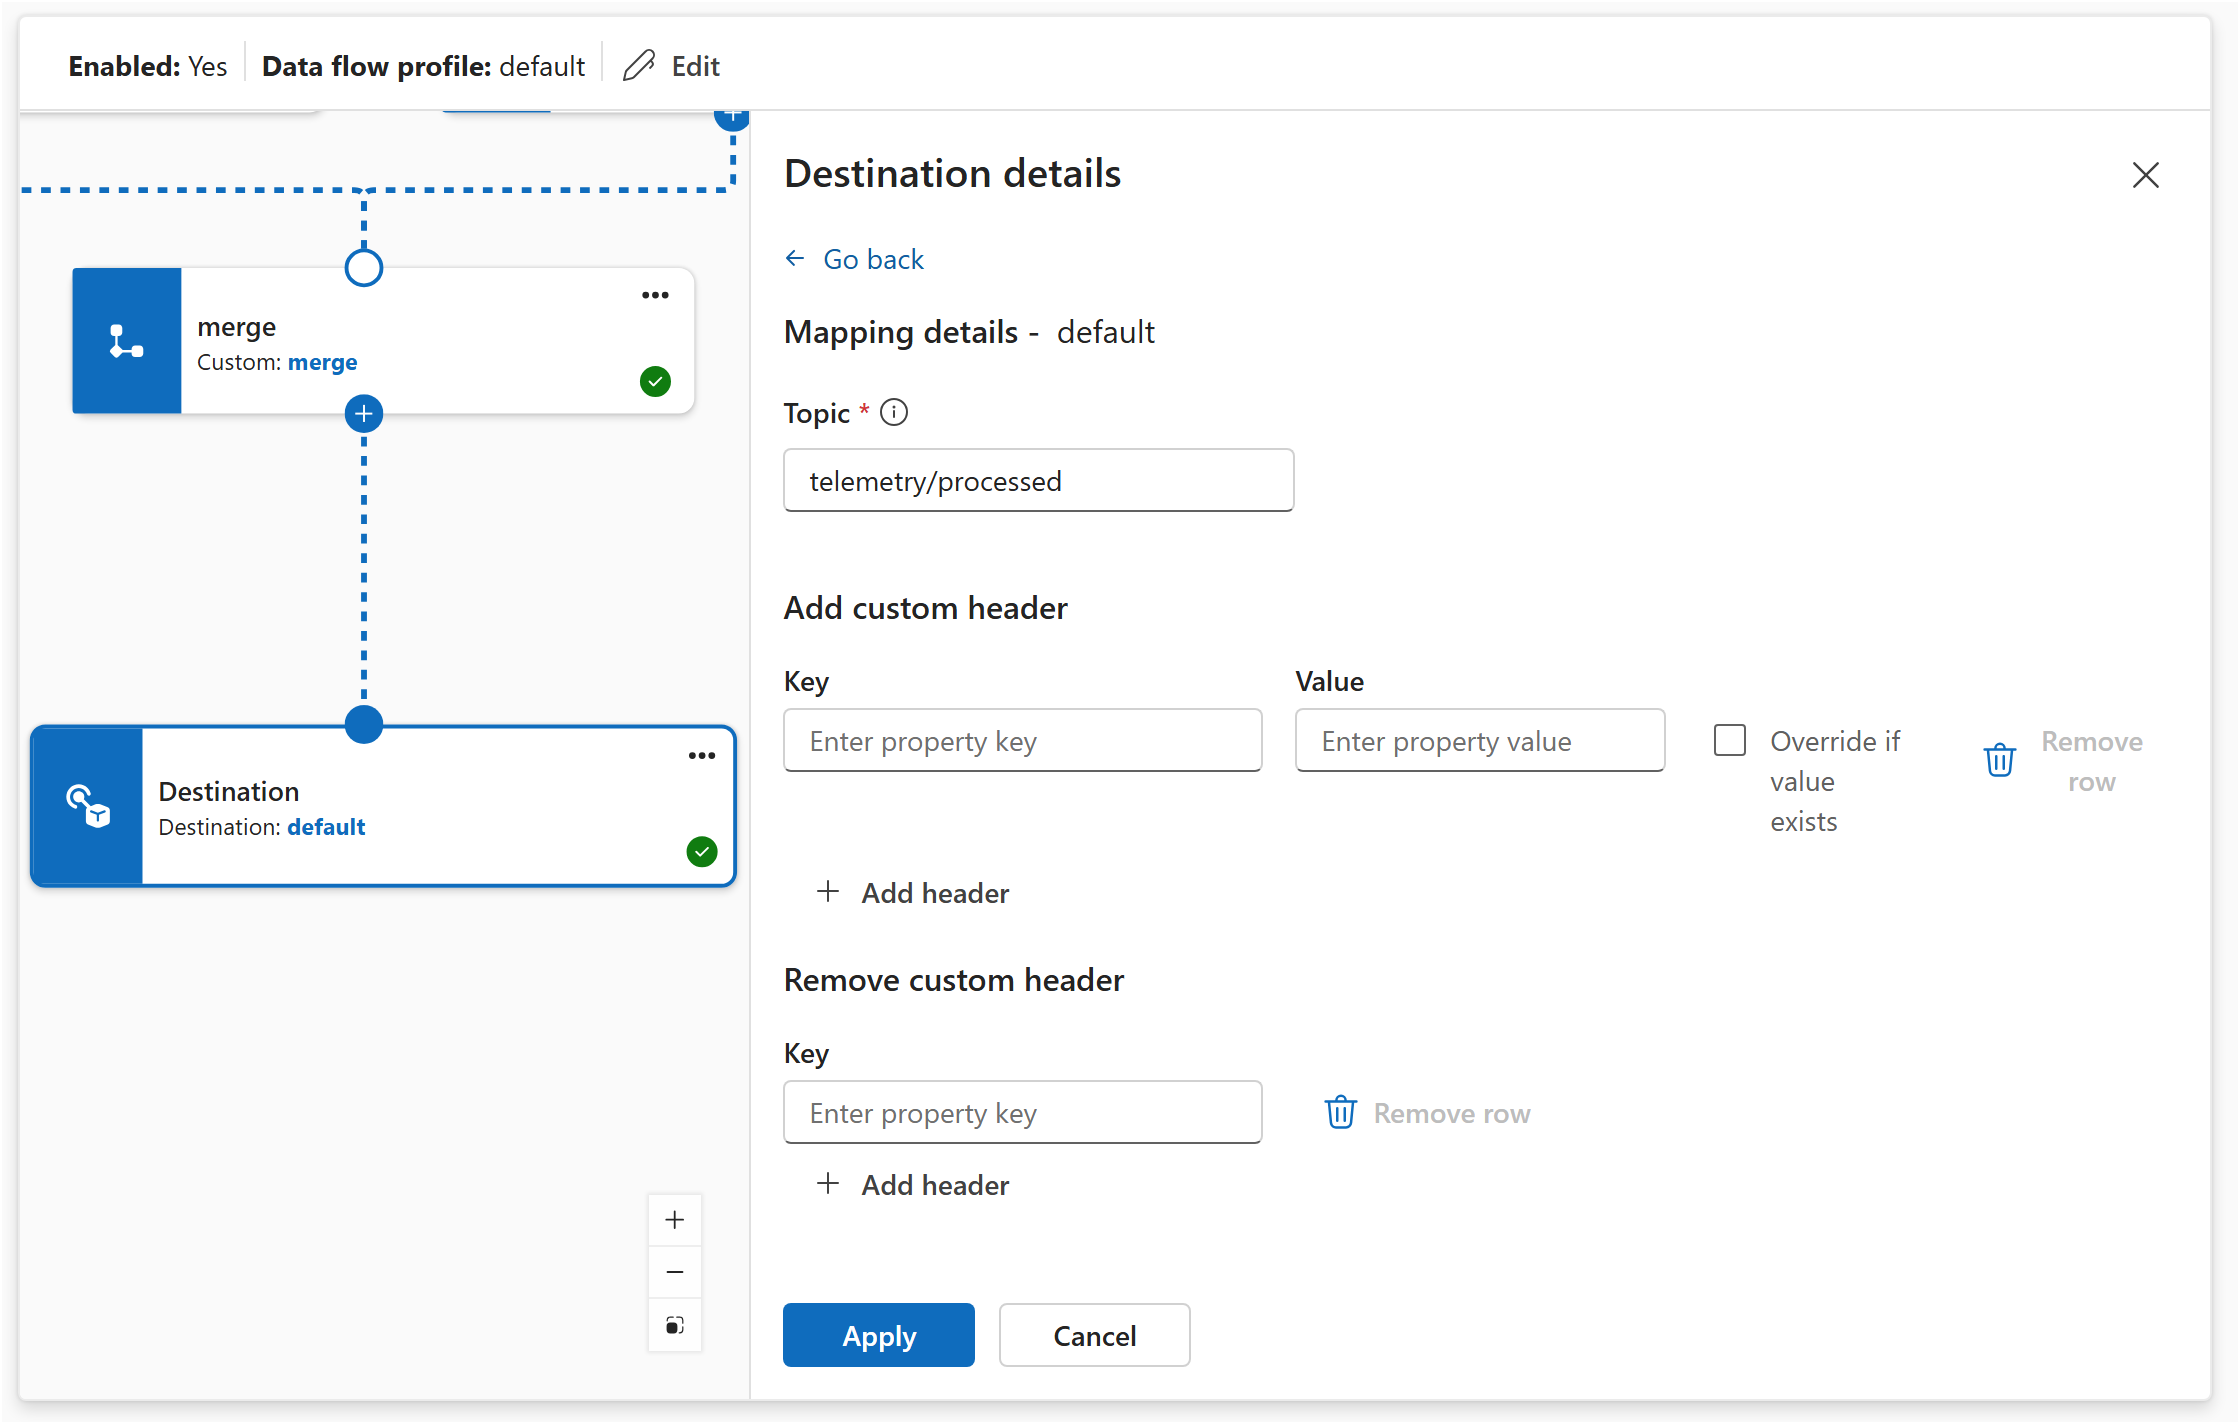This screenshot has height=1424, width=2240.
Task: Click the trash icon in Add custom header row
Action: [2000, 760]
